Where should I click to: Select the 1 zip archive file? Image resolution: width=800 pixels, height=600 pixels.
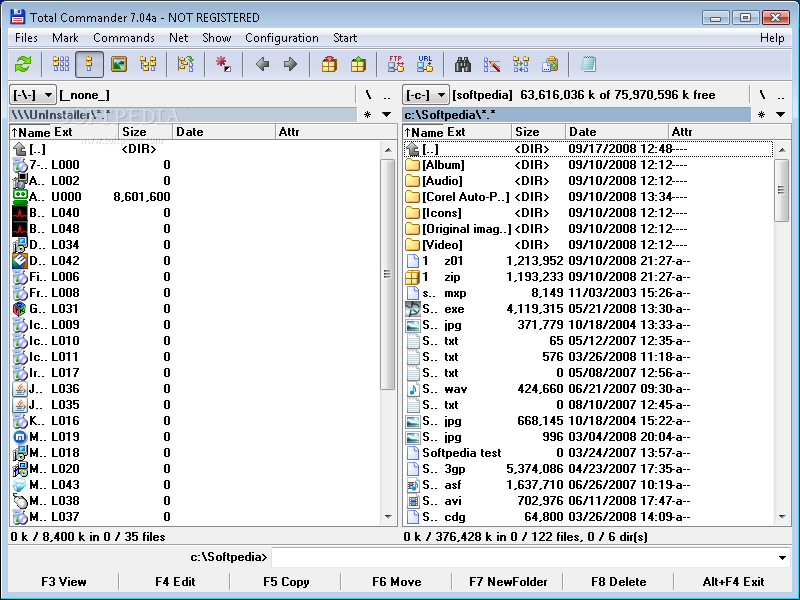(x=587, y=277)
